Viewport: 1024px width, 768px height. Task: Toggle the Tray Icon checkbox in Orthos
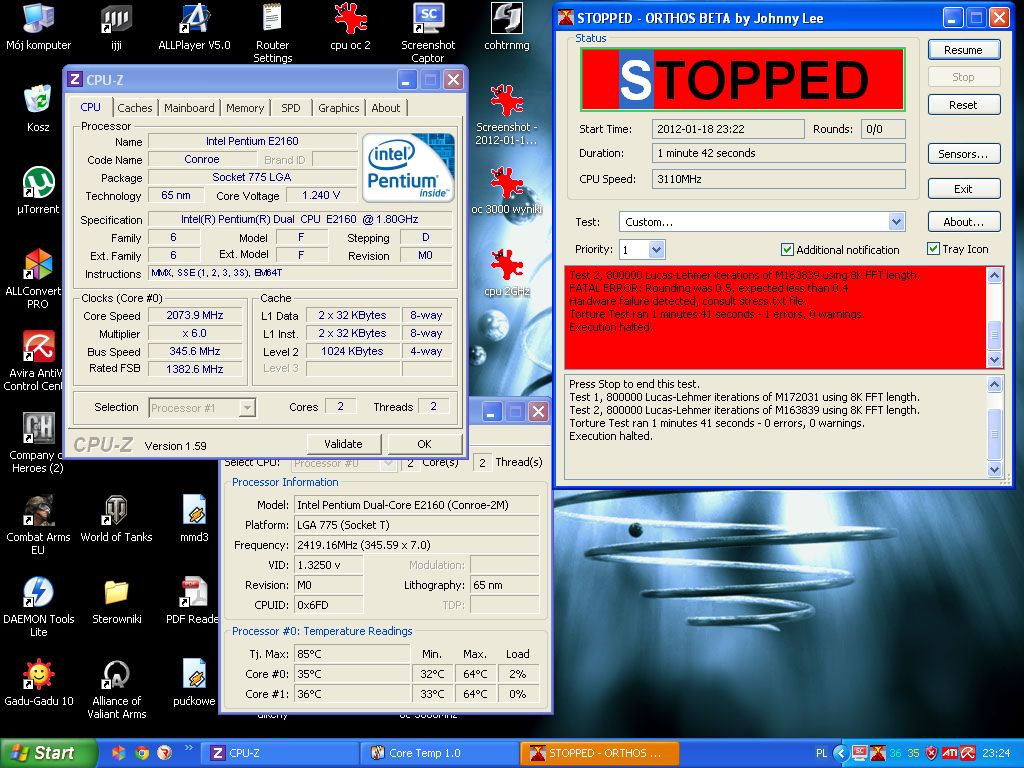pos(933,249)
